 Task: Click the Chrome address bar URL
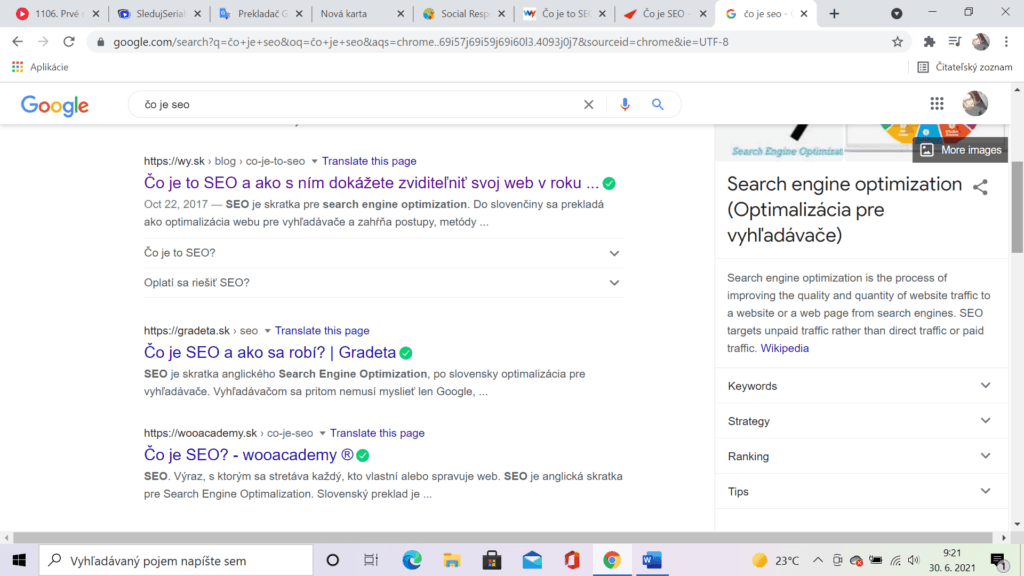click(421, 42)
